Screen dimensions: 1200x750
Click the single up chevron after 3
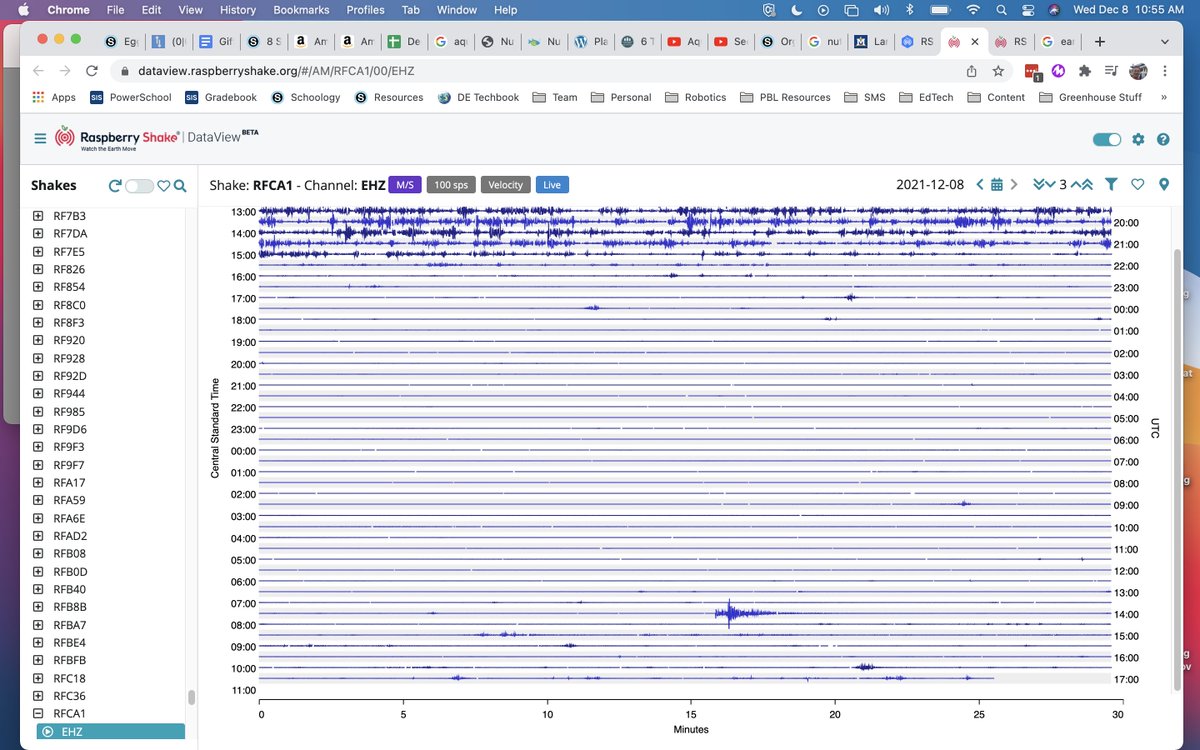1075,185
